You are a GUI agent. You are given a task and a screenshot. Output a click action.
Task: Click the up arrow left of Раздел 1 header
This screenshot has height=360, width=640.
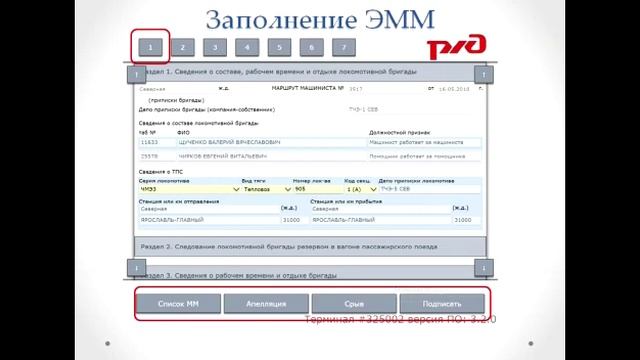136,75
